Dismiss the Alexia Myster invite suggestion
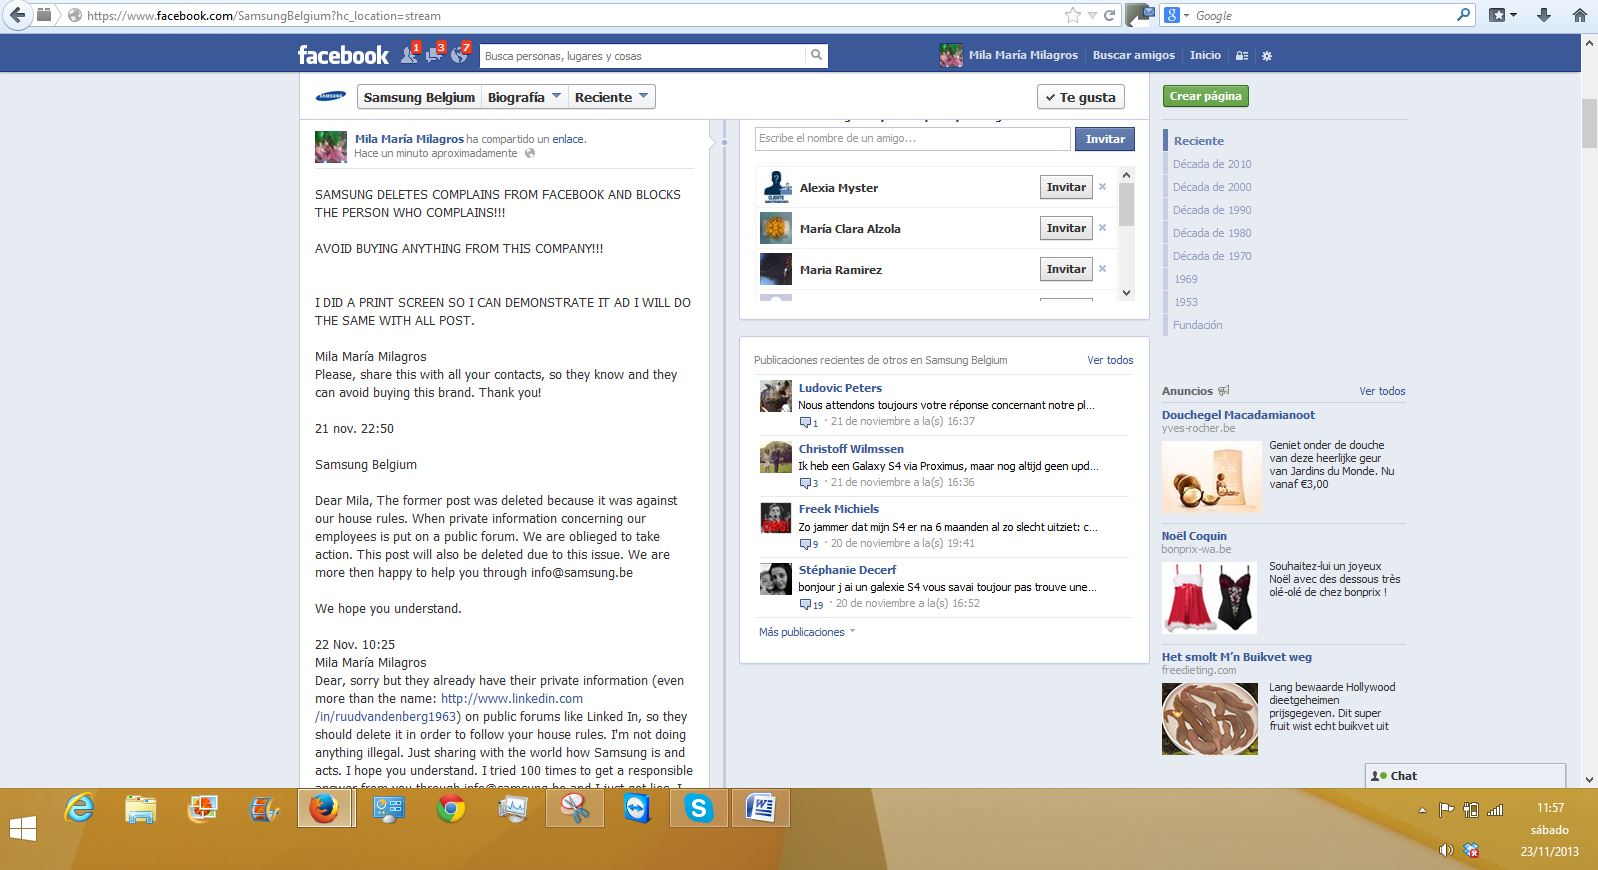Screen dimensions: 1598x870 pos(1102,187)
